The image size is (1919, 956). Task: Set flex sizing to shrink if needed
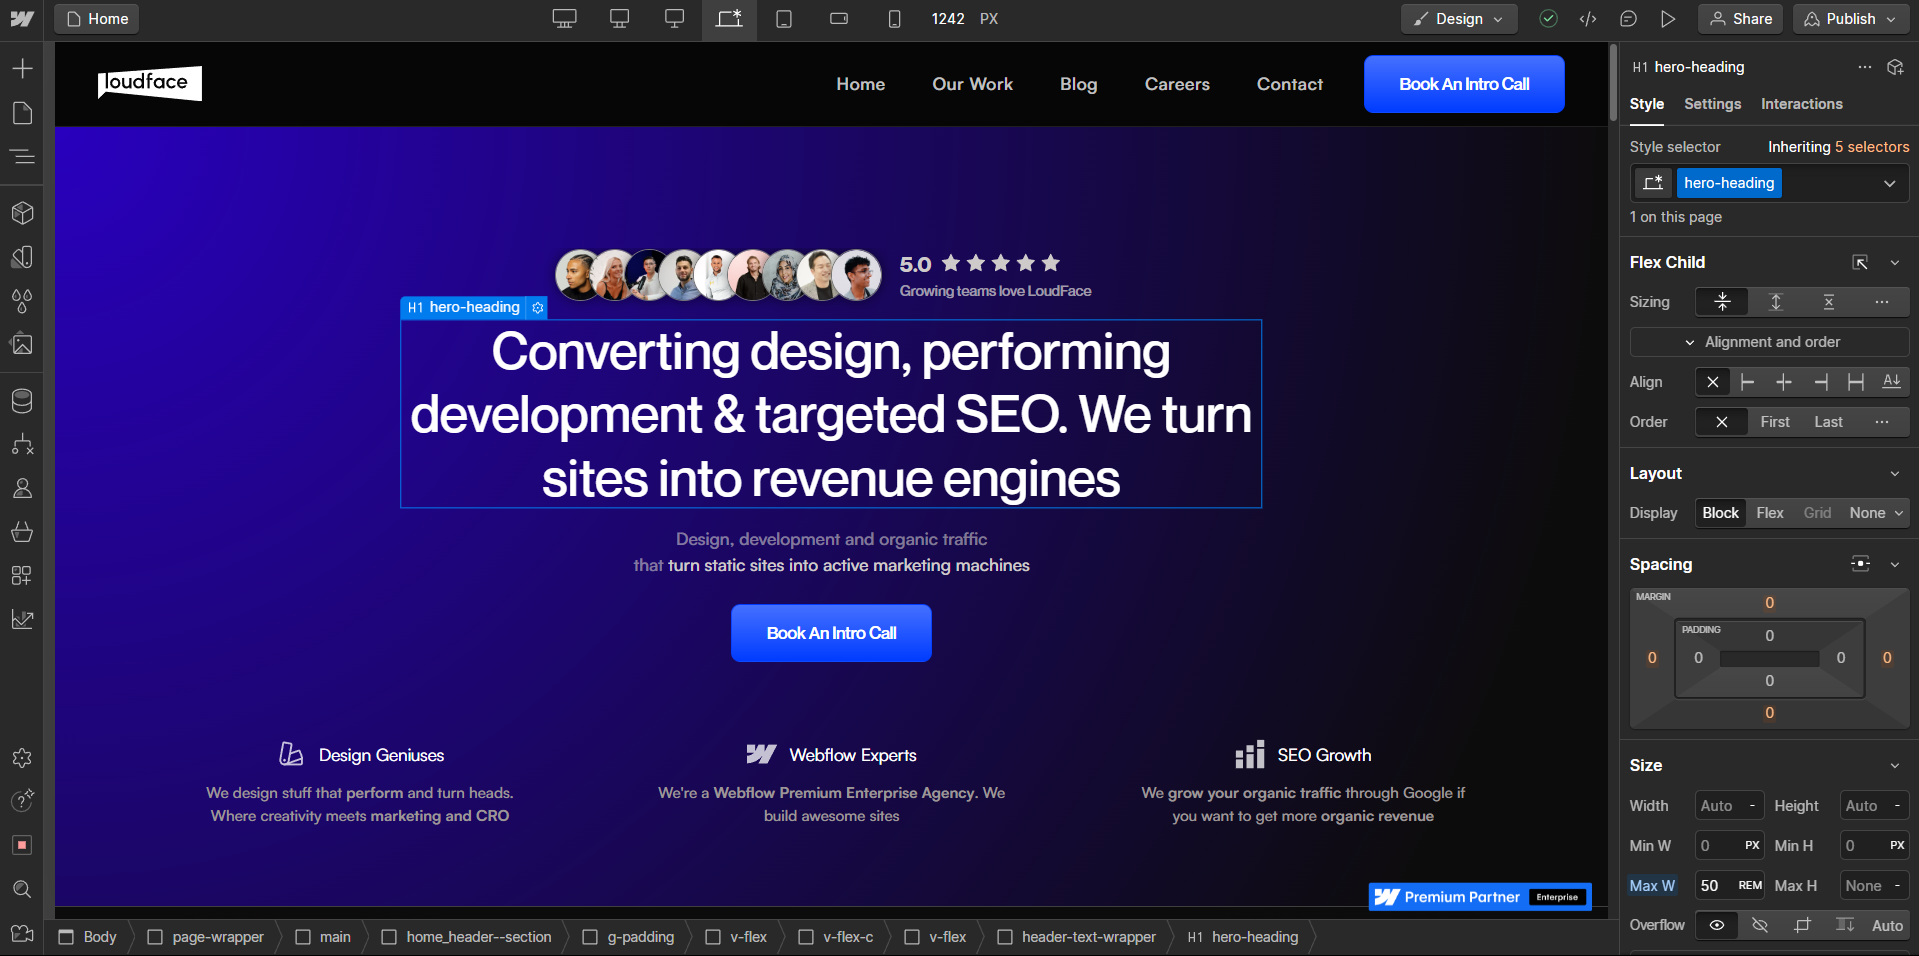1723,302
